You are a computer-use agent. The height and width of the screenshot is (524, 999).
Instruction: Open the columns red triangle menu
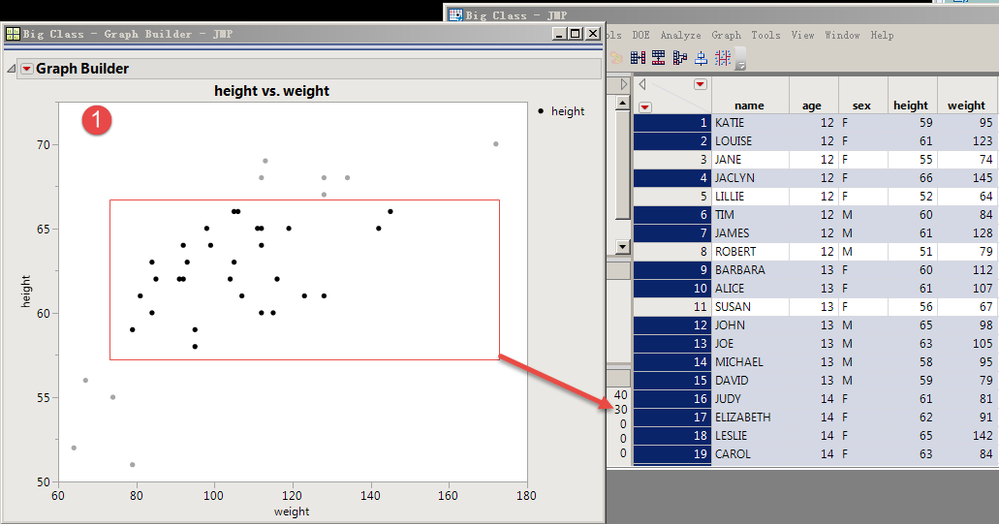click(700, 85)
